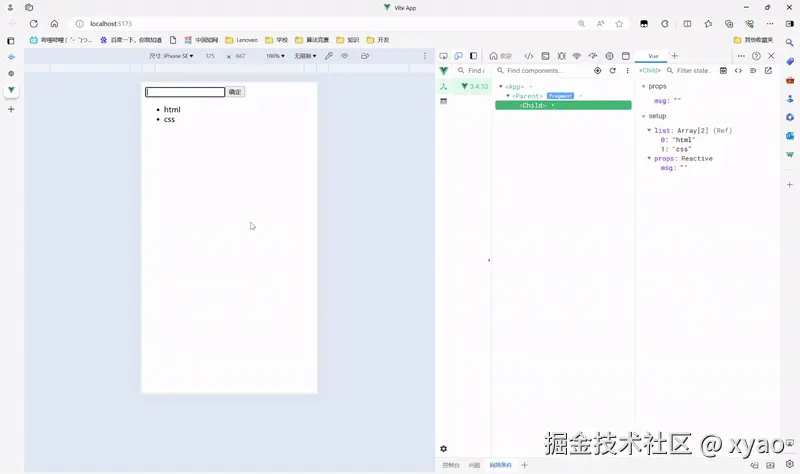800x474 pixels.
Task: Select the Vue components tree inspector icon
Action: (x=443, y=86)
